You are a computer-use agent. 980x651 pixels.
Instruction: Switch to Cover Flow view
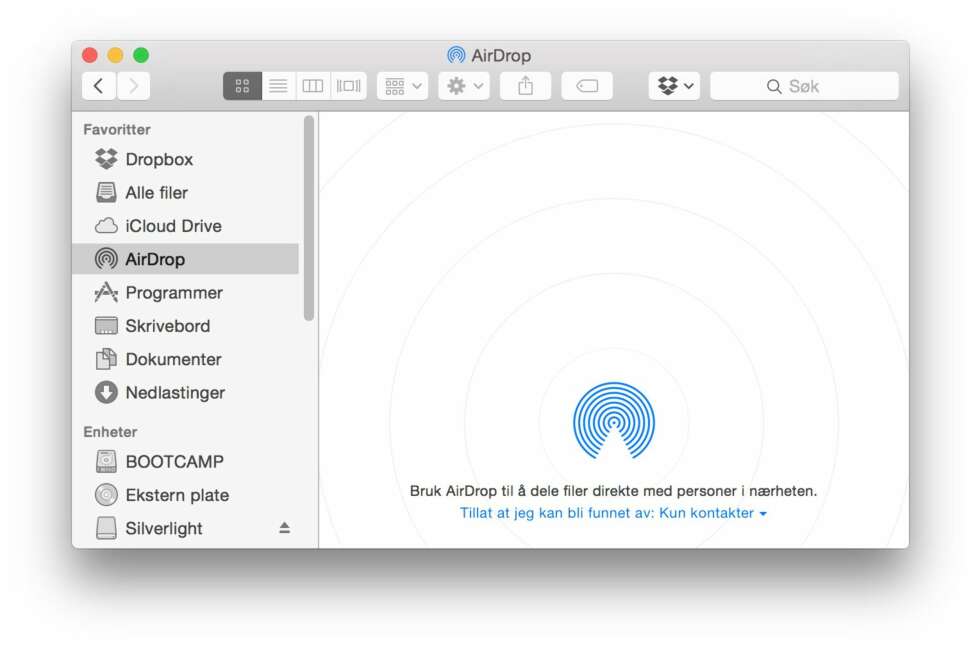click(x=349, y=86)
